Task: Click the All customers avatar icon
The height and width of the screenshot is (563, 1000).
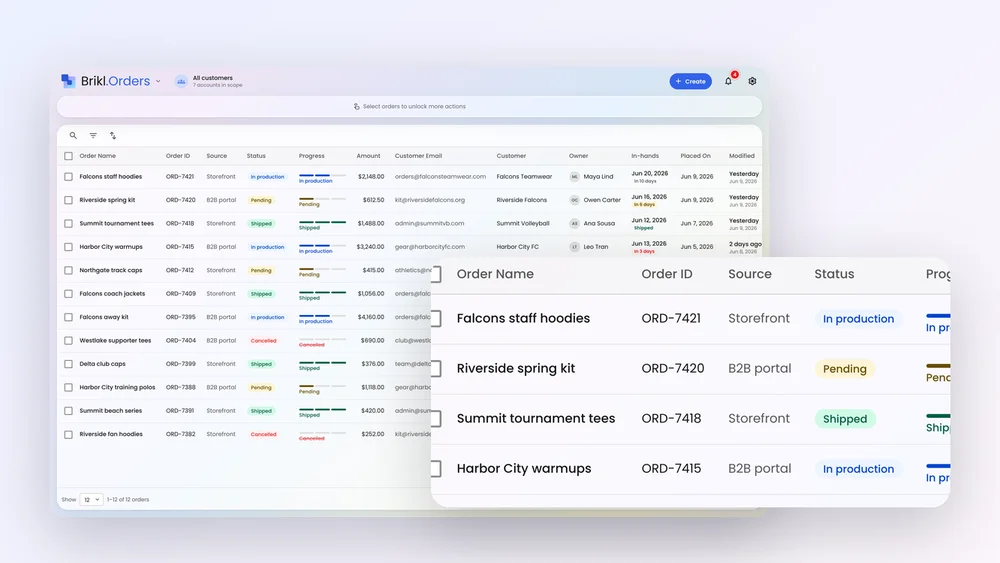Action: [181, 81]
